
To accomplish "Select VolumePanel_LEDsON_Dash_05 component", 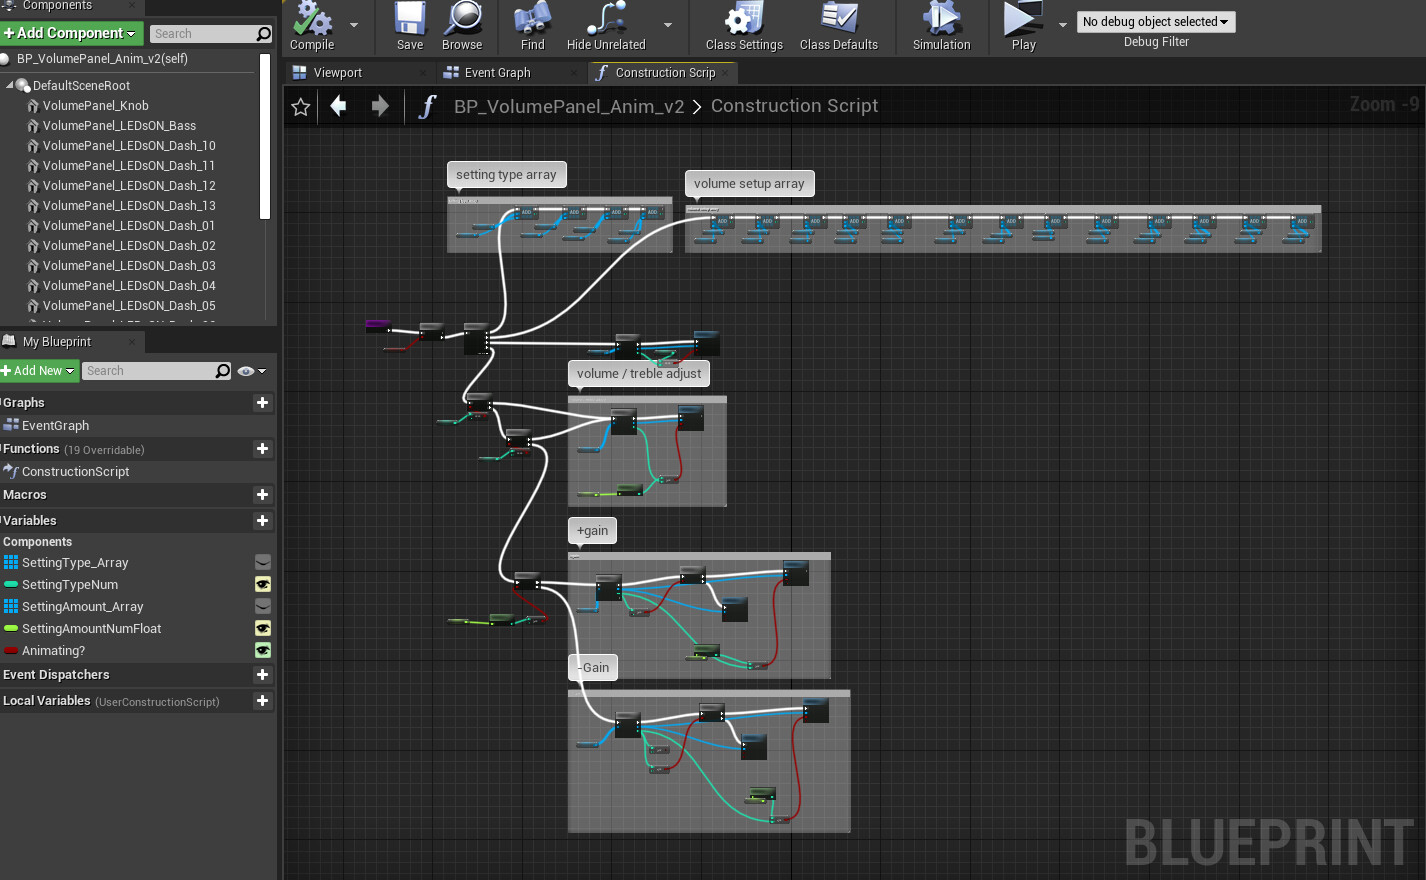I will click(129, 306).
